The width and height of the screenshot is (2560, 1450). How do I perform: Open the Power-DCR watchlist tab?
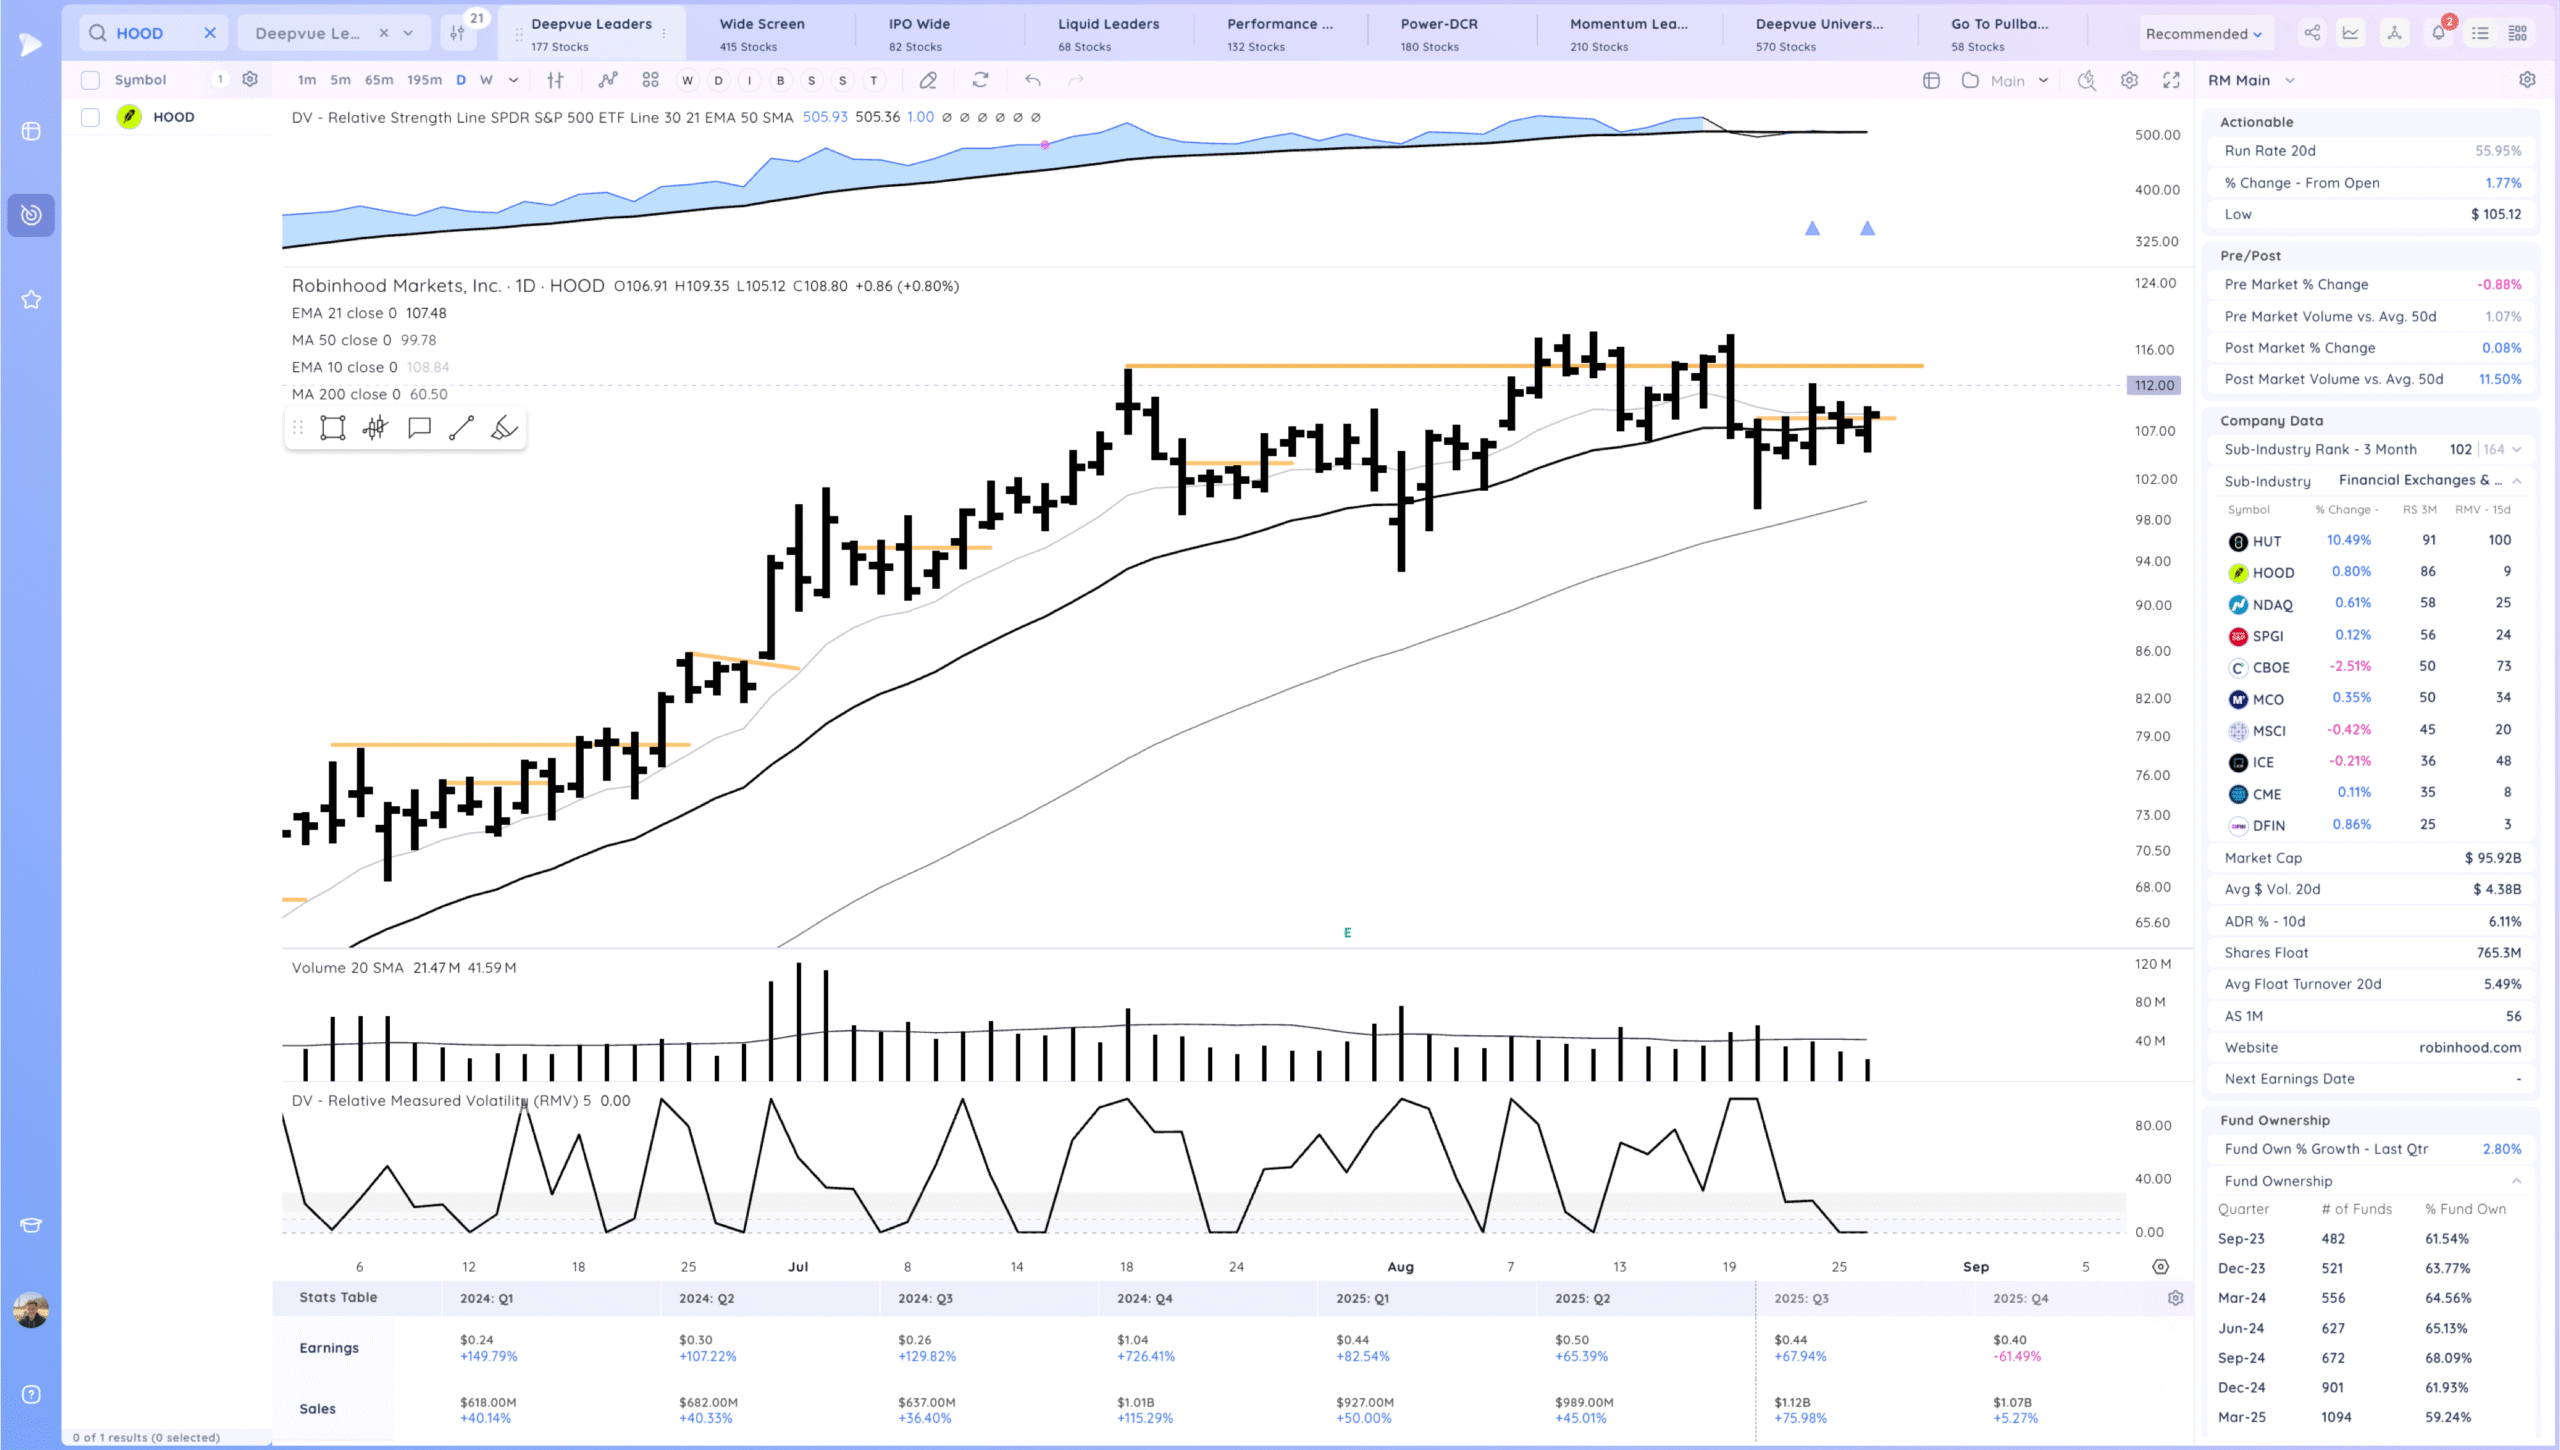(x=1438, y=33)
